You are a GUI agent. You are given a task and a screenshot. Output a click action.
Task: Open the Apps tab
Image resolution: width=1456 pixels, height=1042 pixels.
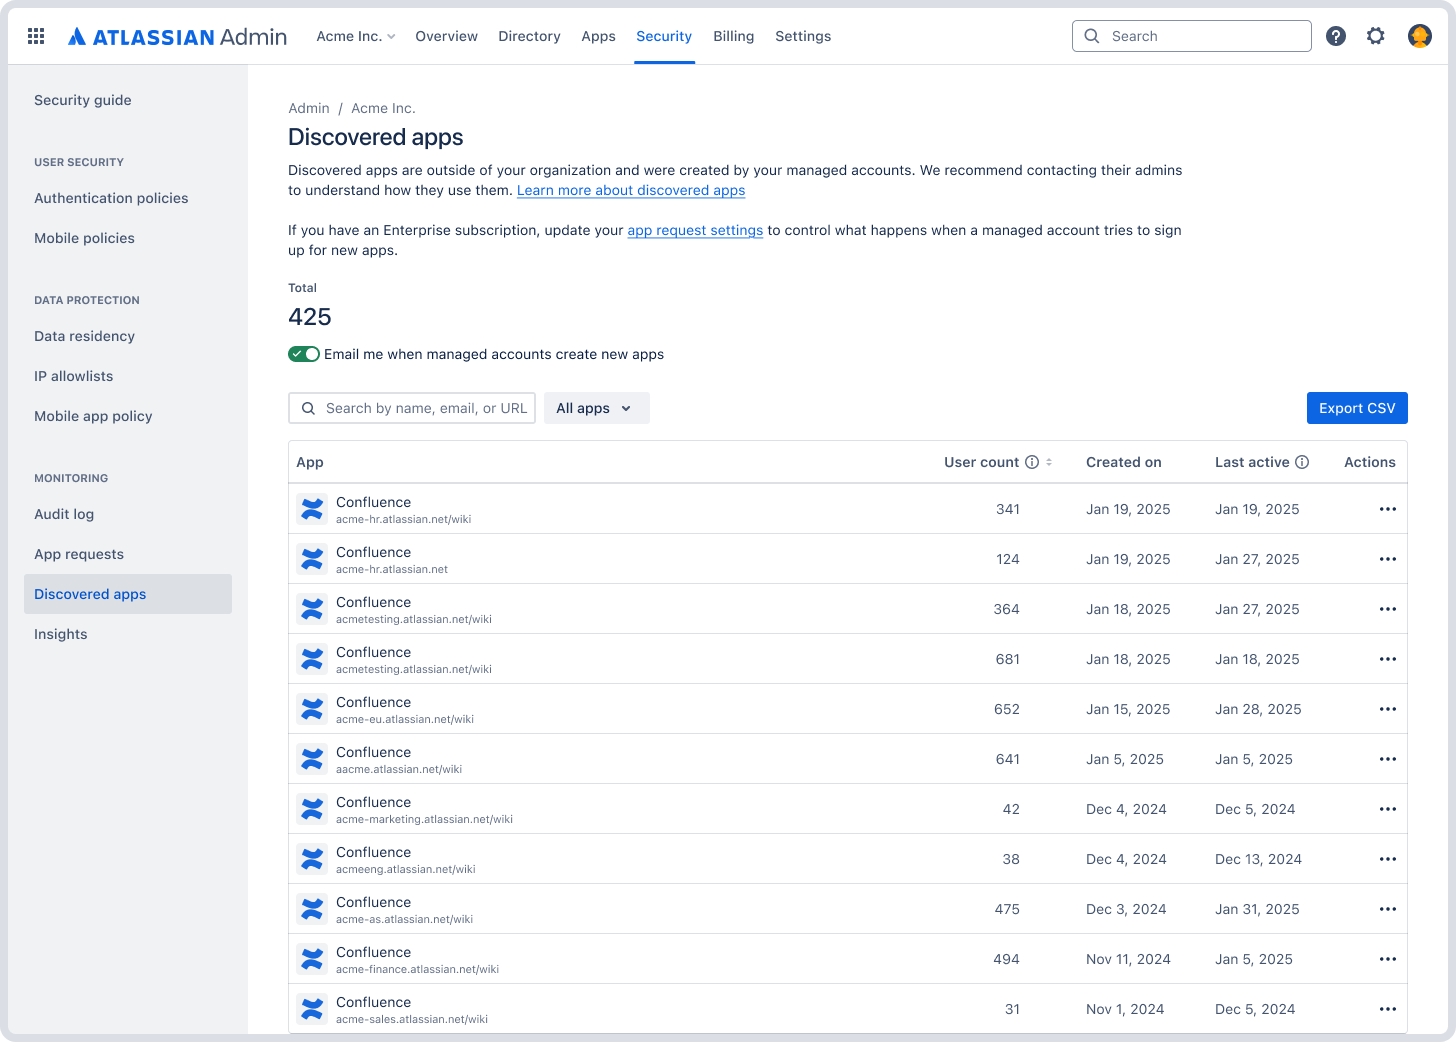[598, 36]
